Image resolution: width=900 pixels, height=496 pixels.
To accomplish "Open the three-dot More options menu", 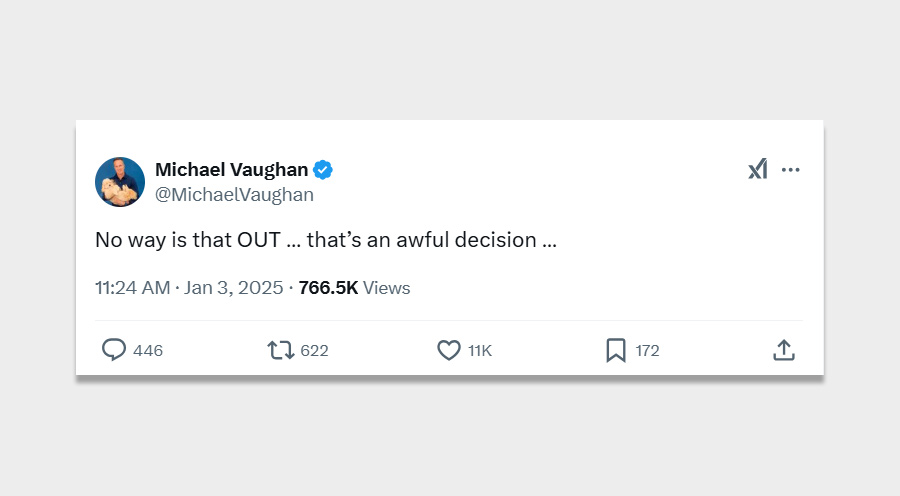I will (791, 170).
